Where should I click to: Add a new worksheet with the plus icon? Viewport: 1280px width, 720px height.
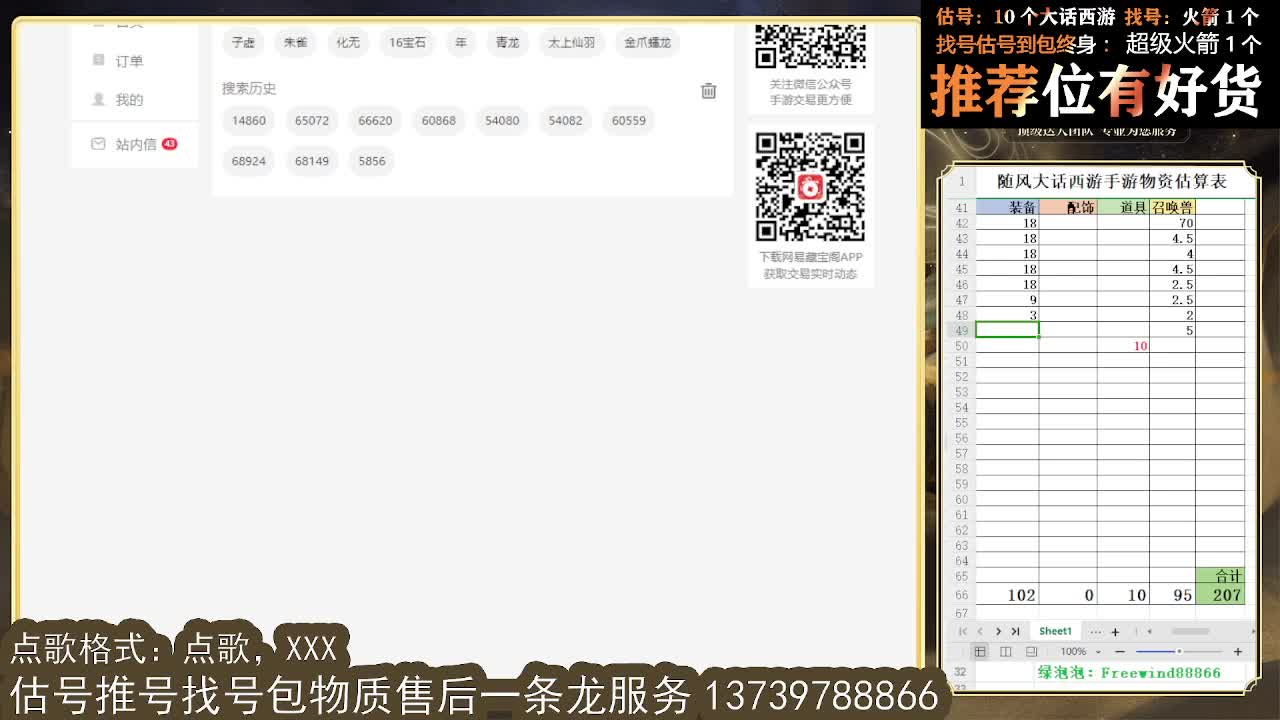point(1115,631)
